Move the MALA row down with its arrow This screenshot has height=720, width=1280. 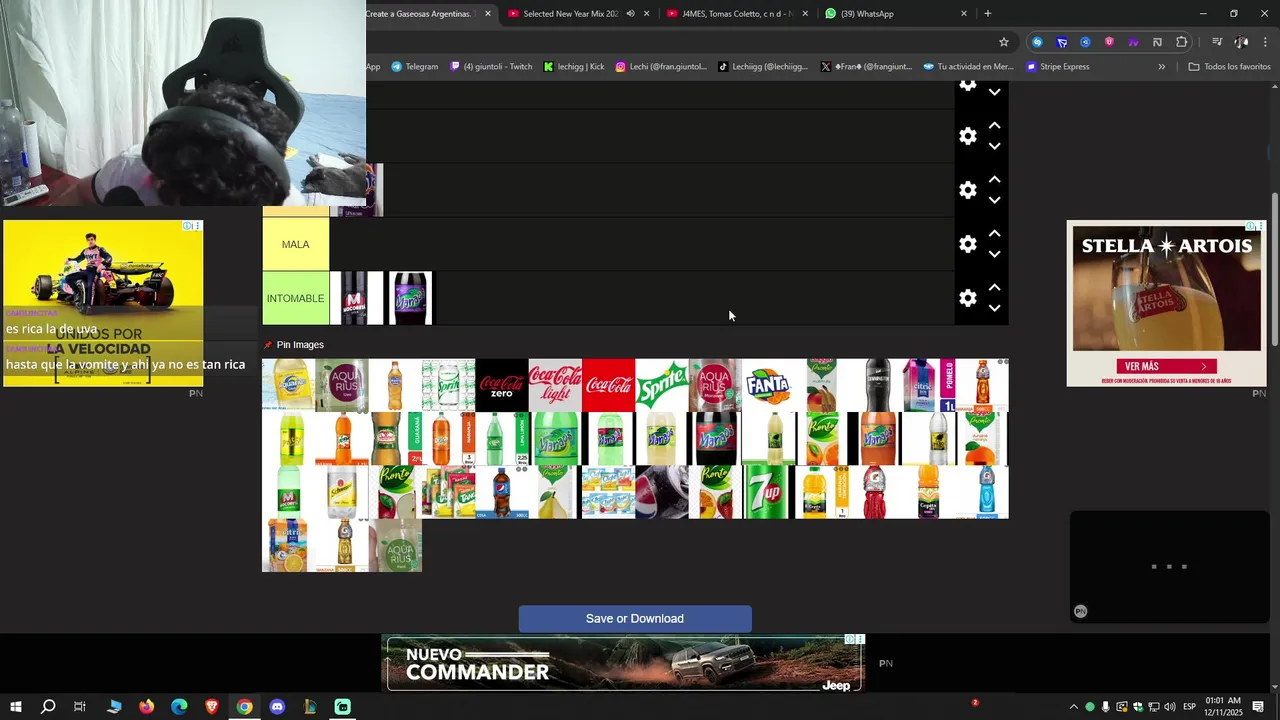point(994,254)
